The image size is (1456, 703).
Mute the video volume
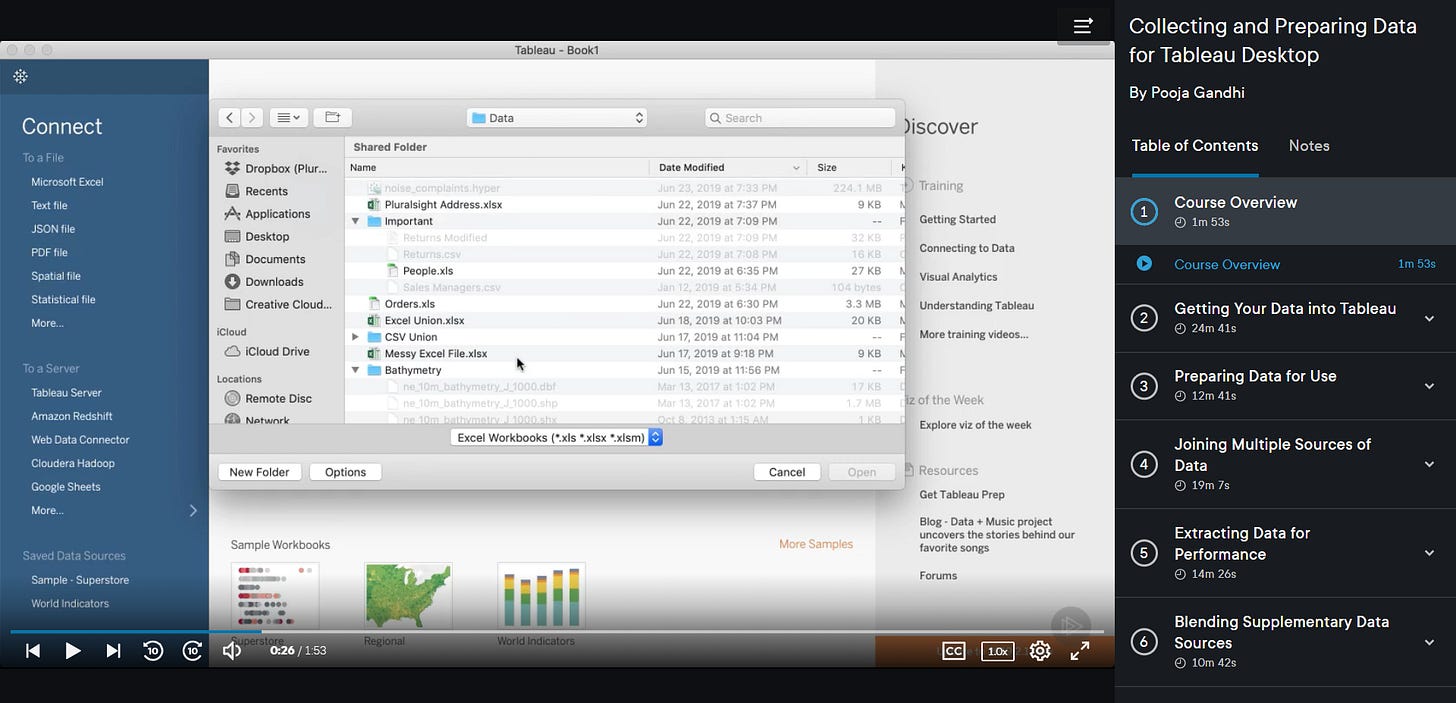tap(232, 651)
